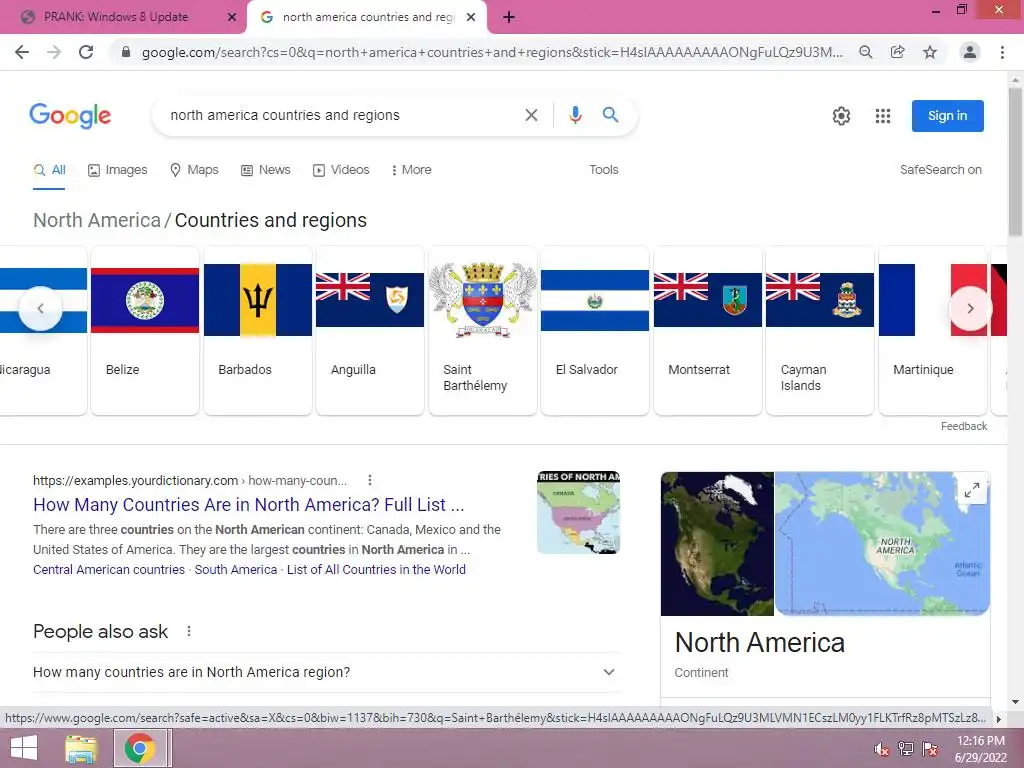Click the North America breadcrumb link
The height and width of the screenshot is (768, 1024).
97,221
